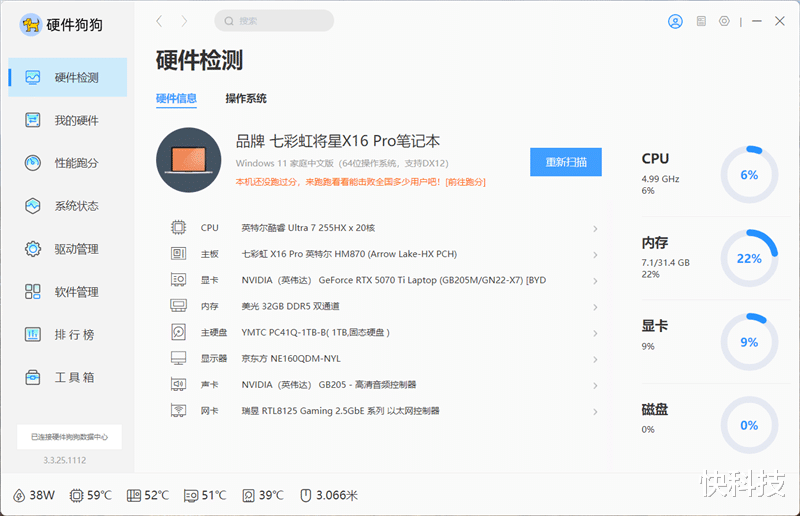Open the user account profile icon
800x516 pixels.
675,21
